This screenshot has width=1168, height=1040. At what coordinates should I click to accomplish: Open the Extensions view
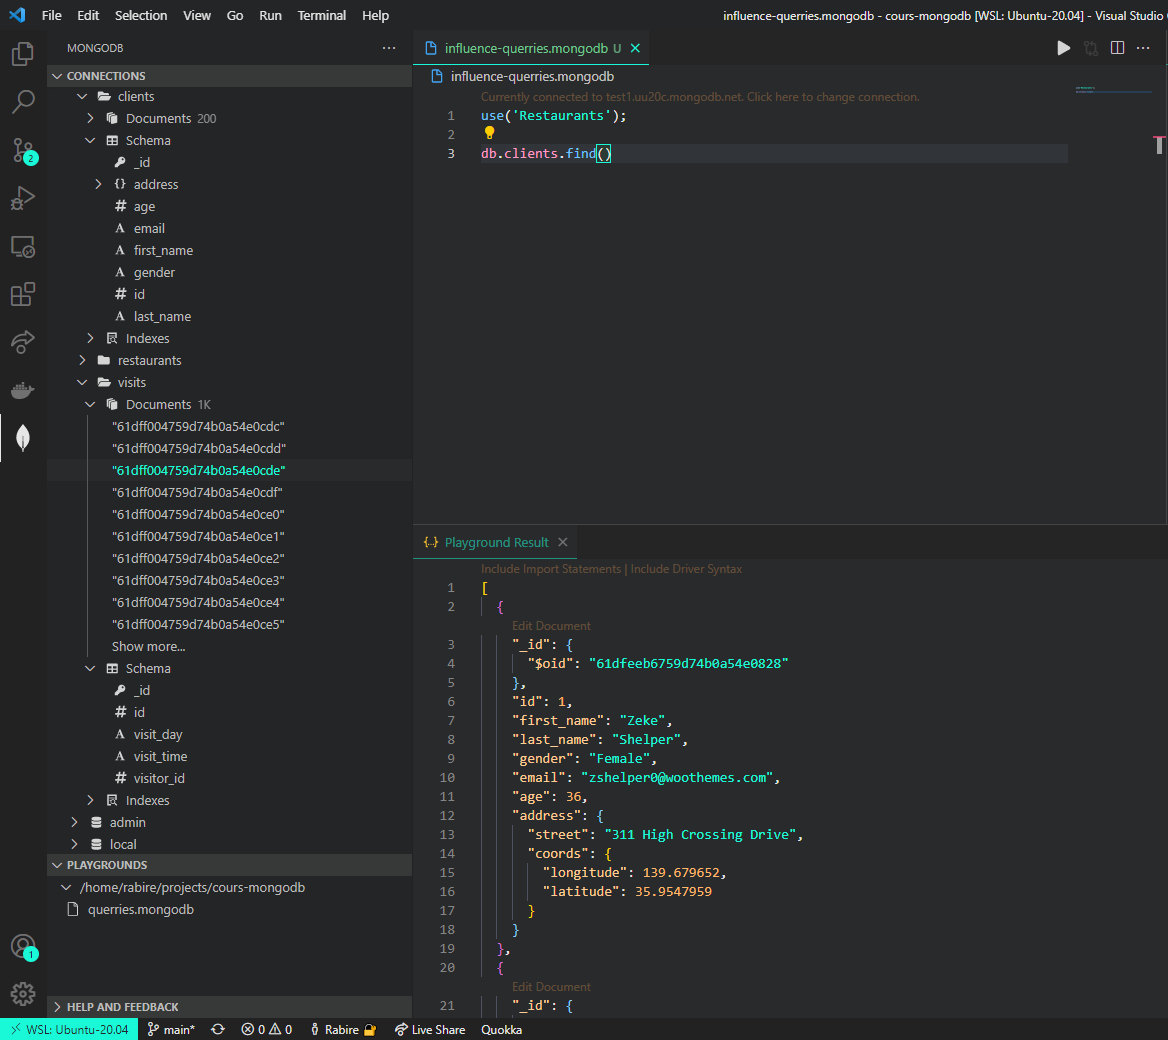pos(23,294)
